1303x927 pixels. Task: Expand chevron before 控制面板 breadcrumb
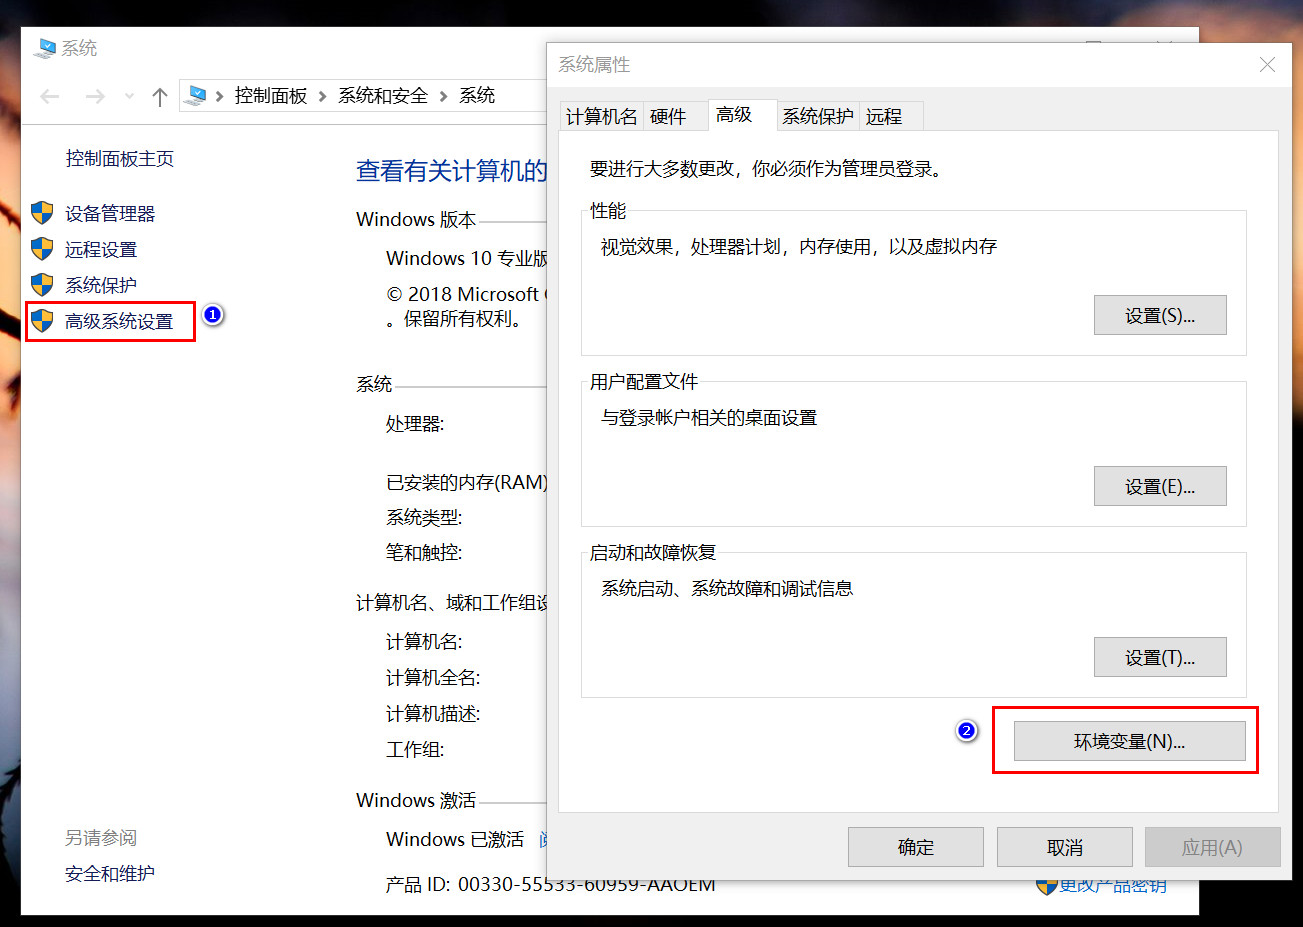[220, 96]
